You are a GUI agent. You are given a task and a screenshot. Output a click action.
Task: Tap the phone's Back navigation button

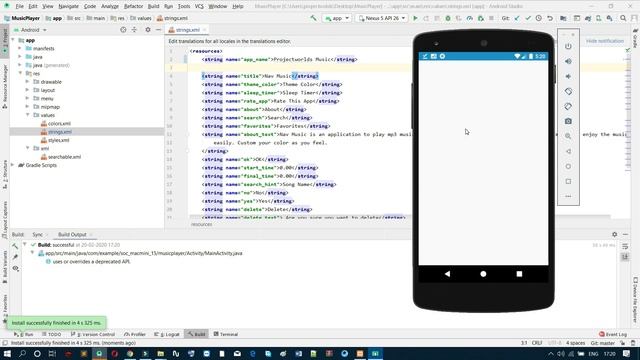447,274
